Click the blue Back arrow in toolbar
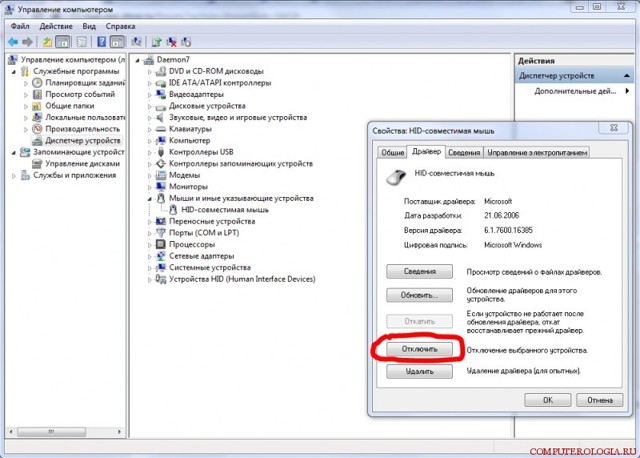 [x=13, y=42]
